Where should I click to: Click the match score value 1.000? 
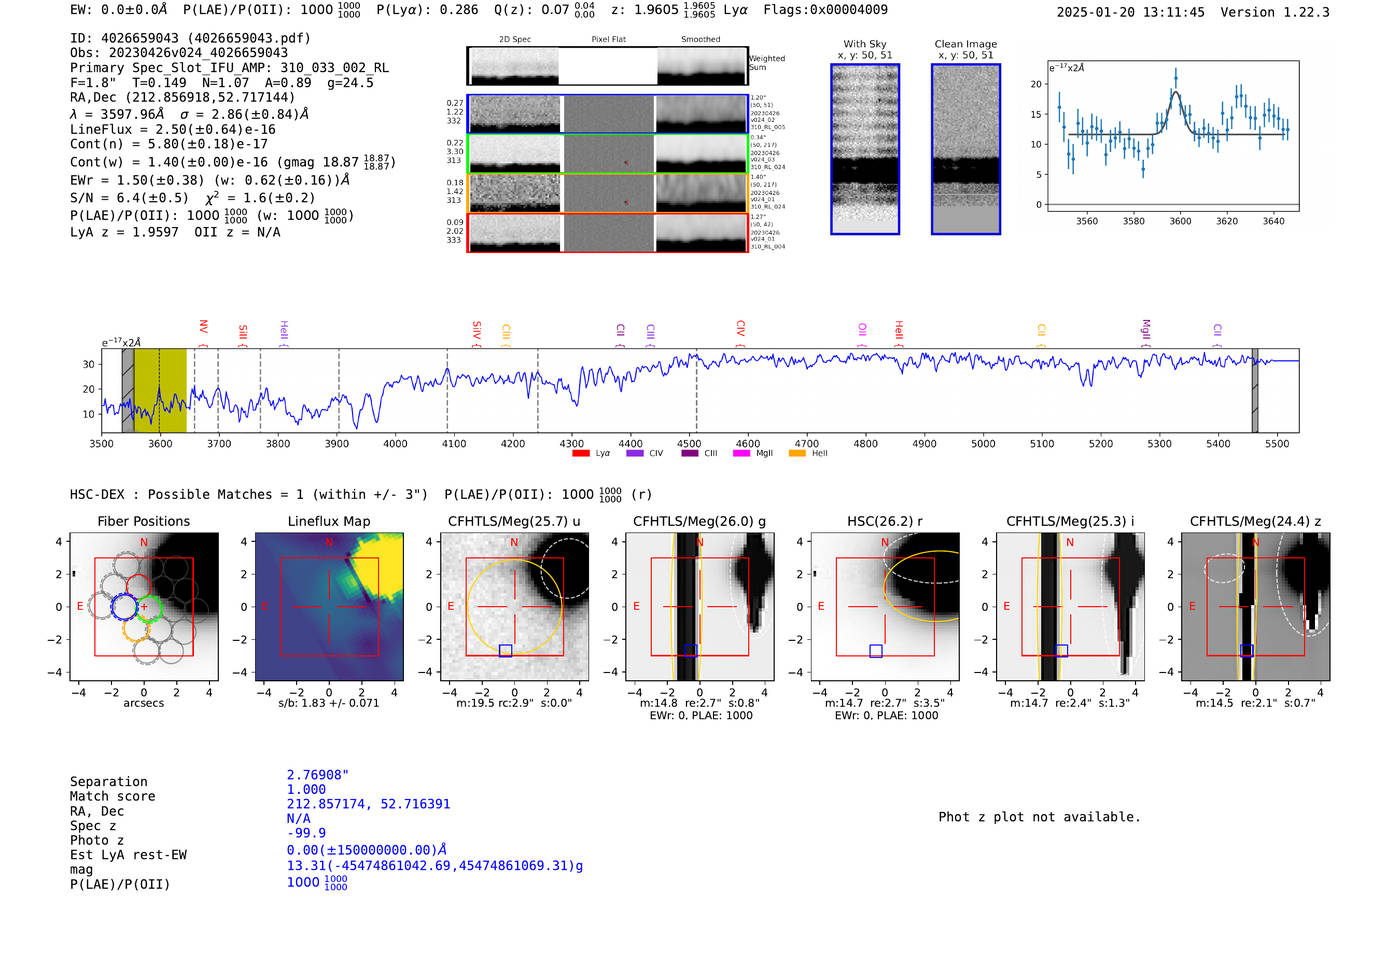pos(306,789)
